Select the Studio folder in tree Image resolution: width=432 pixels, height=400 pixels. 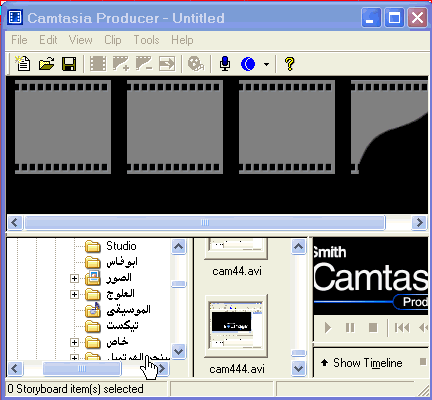121,246
